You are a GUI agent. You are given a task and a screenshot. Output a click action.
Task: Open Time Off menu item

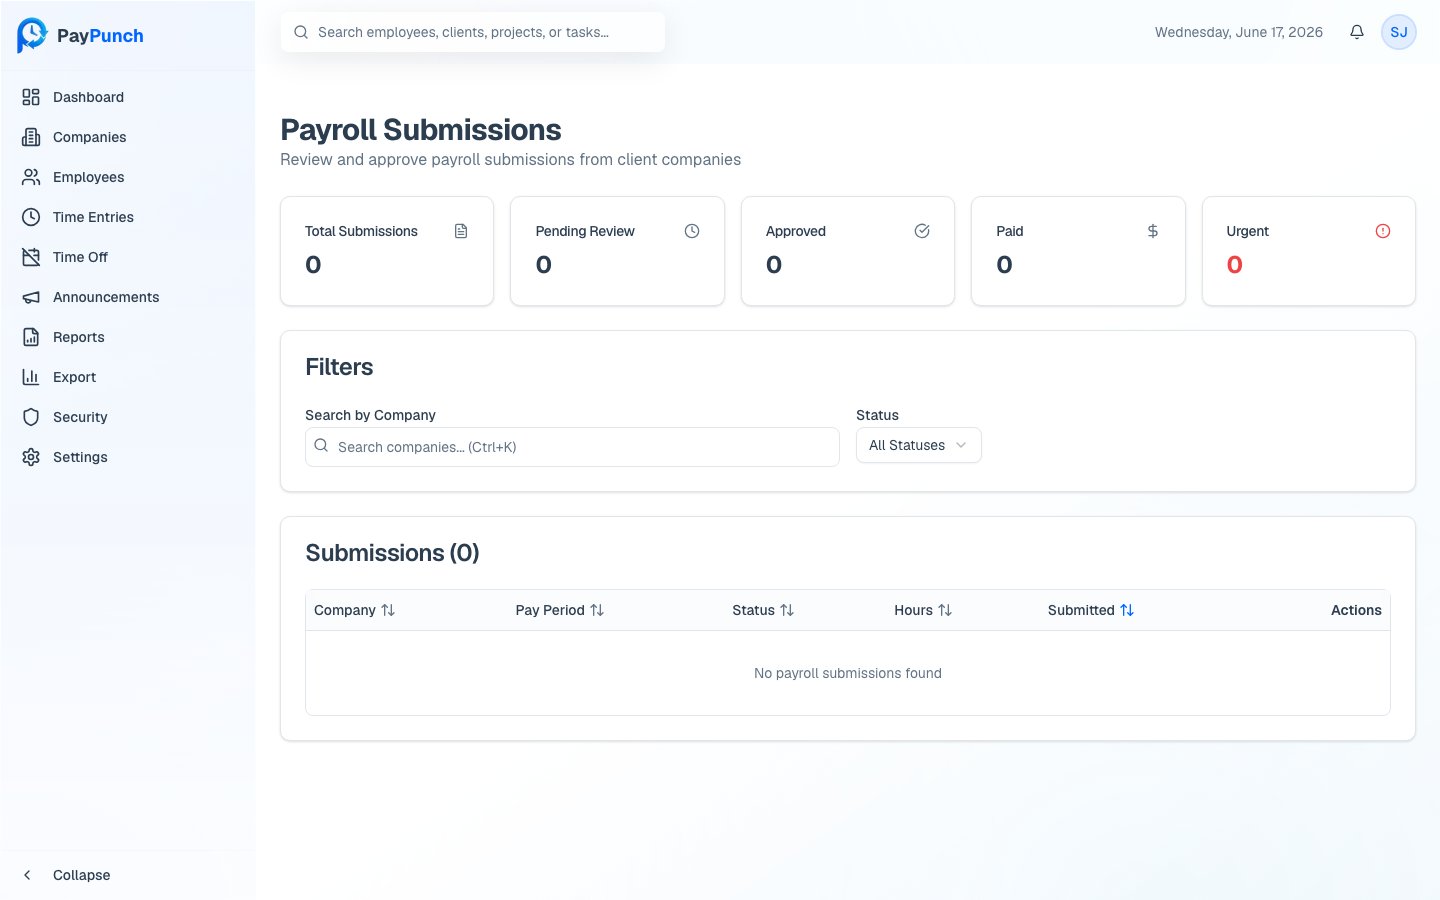[128, 257]
